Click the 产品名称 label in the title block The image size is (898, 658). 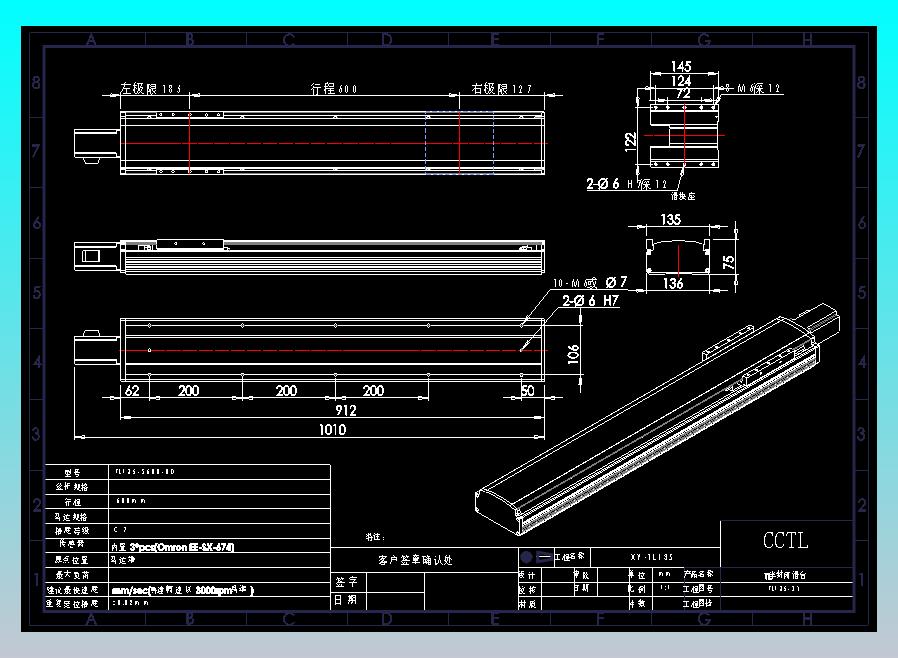click(698, 573)
